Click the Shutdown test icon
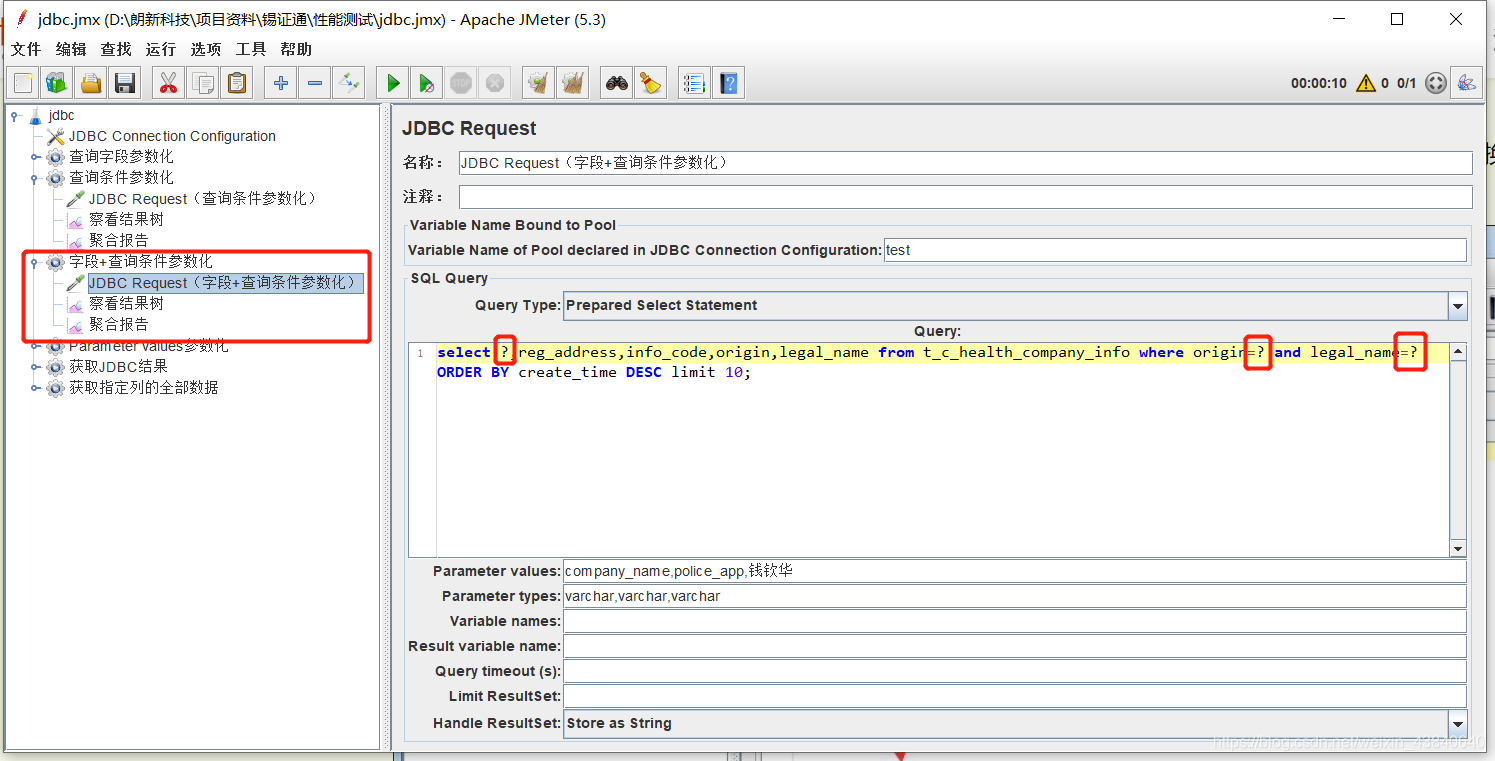Viewport: 1495px width, 761px height. click(x=494, y=83)
